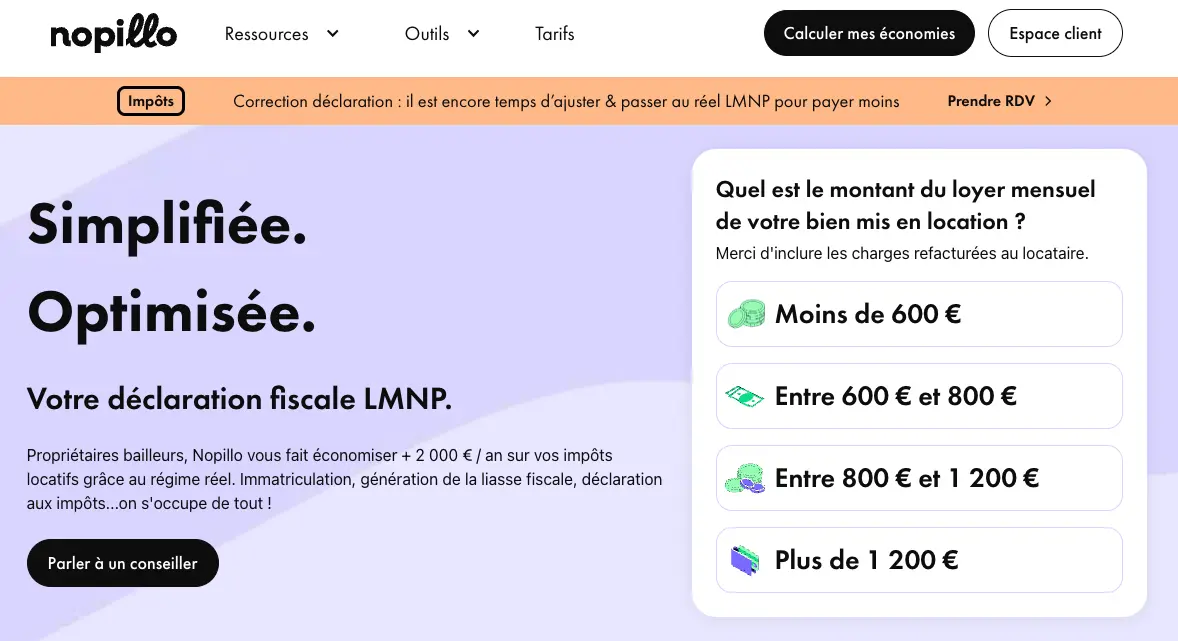
Task: Go to the Tarifs page
Action: pos(555,34)
